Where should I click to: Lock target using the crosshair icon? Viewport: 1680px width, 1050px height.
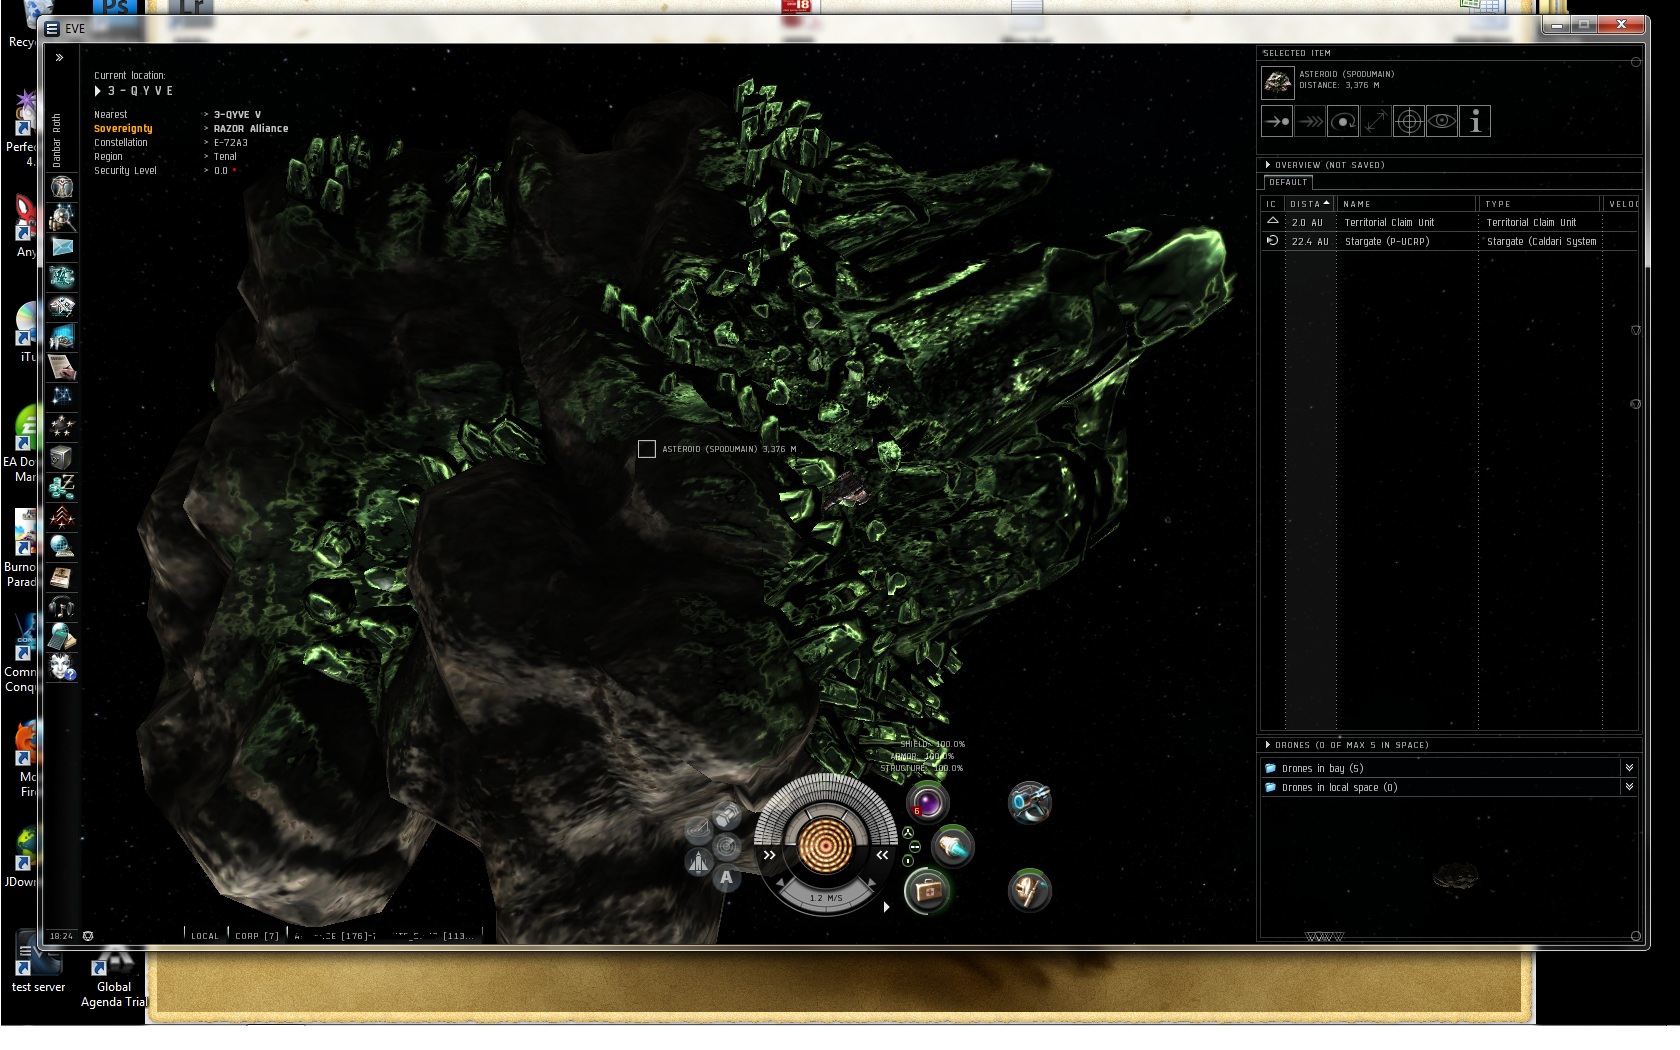[1409, 122]
